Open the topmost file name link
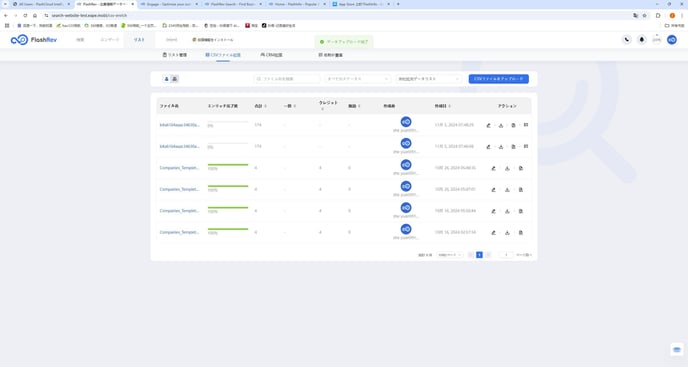The image size is (688, 367). click(x=179, y=125)
